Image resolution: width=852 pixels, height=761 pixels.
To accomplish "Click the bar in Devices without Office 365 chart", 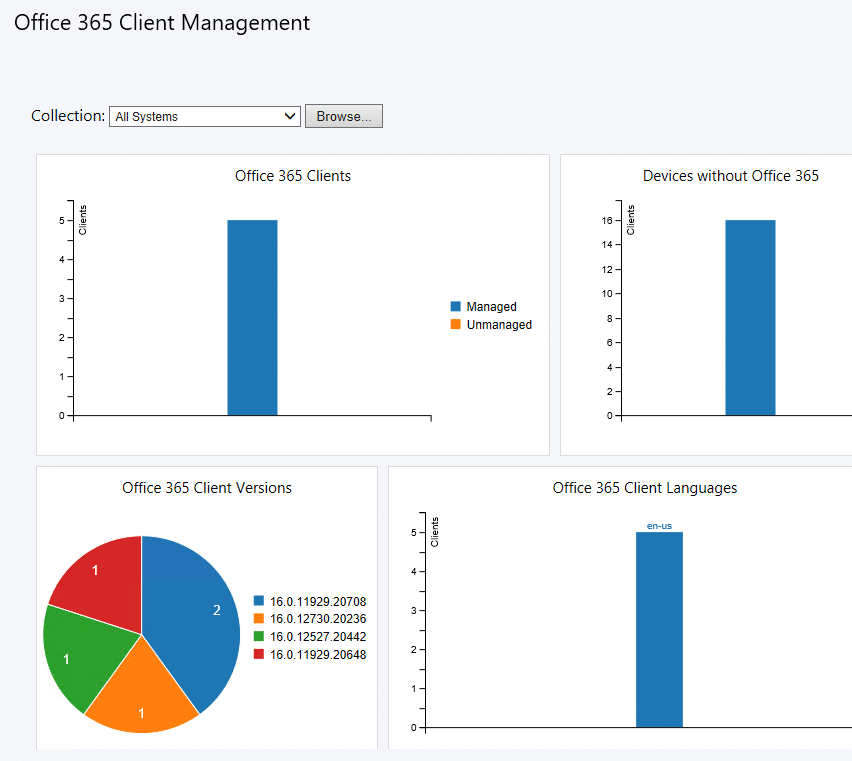I will pos(750,317).
